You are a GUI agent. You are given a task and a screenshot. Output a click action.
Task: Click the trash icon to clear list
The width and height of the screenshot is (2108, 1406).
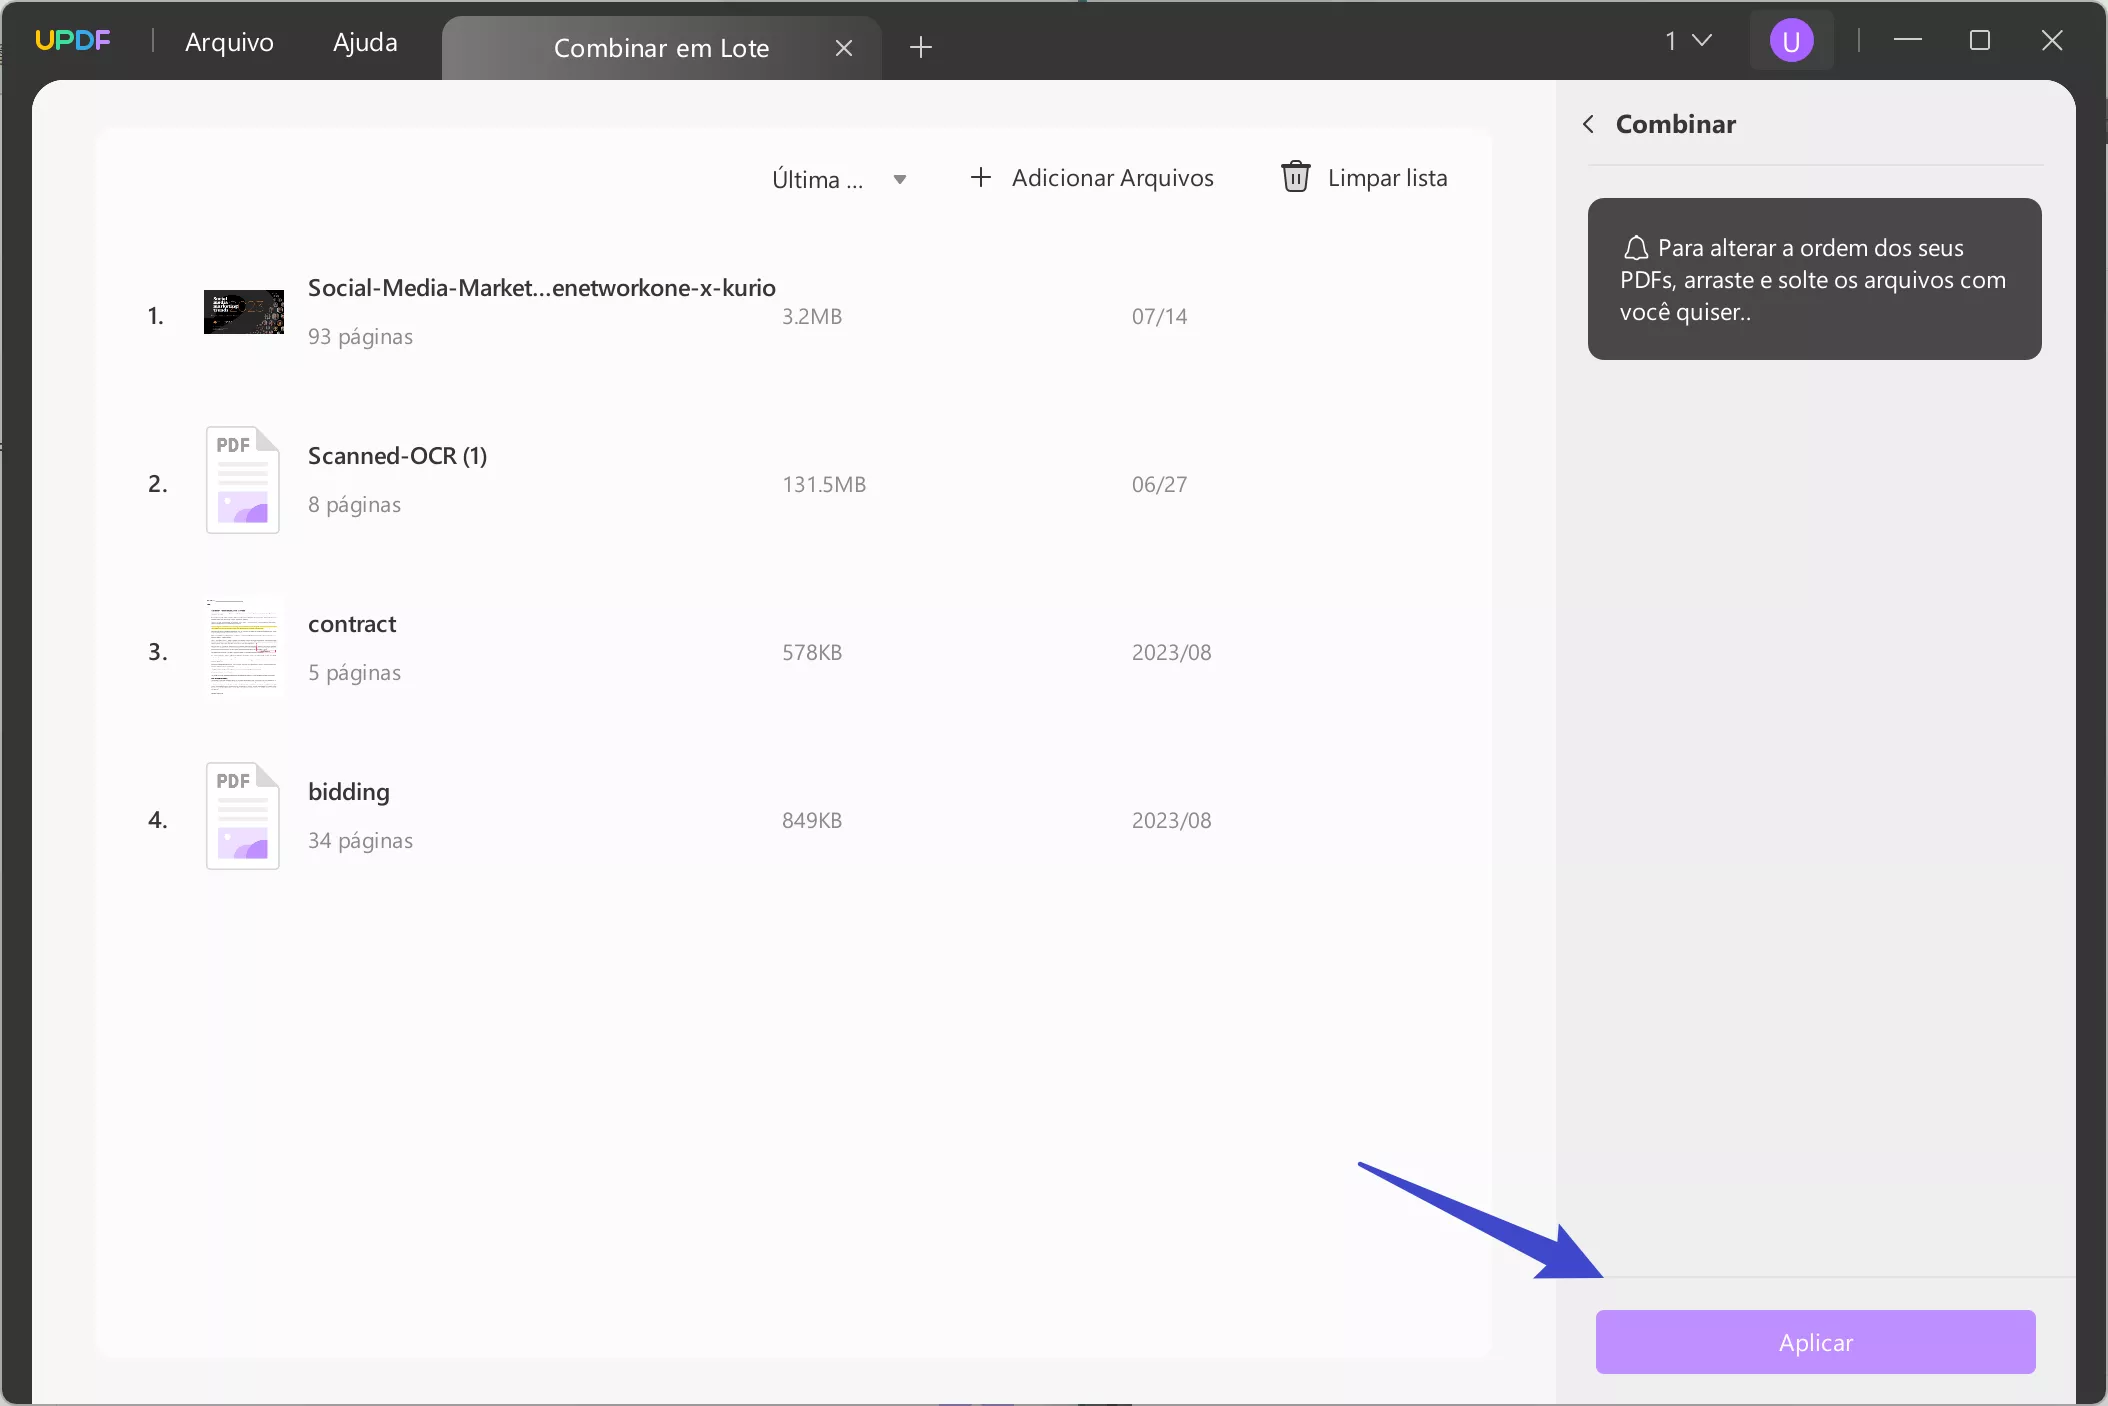coord(1295,178)
